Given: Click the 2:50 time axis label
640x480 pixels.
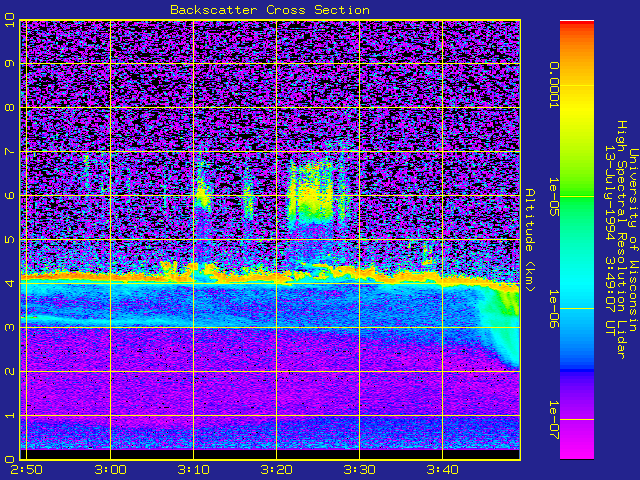Looking at the screenshot, I should [27, 470].
